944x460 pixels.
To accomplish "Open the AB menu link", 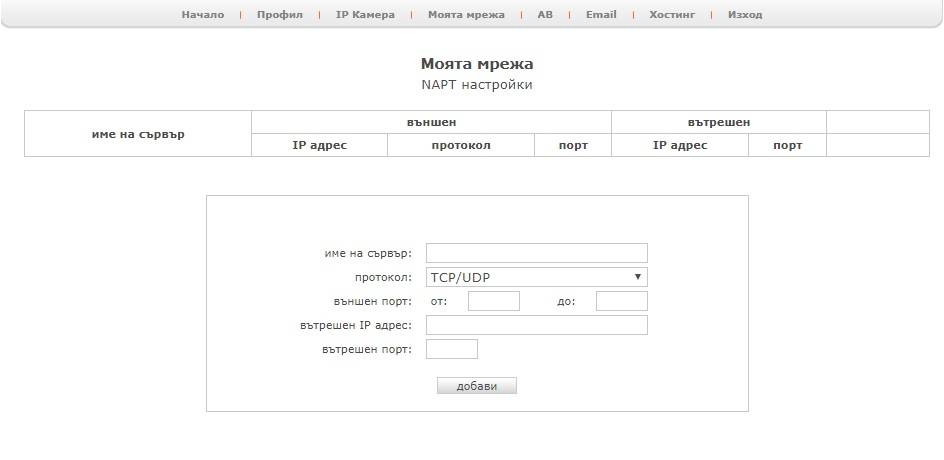I will (545, 14).
